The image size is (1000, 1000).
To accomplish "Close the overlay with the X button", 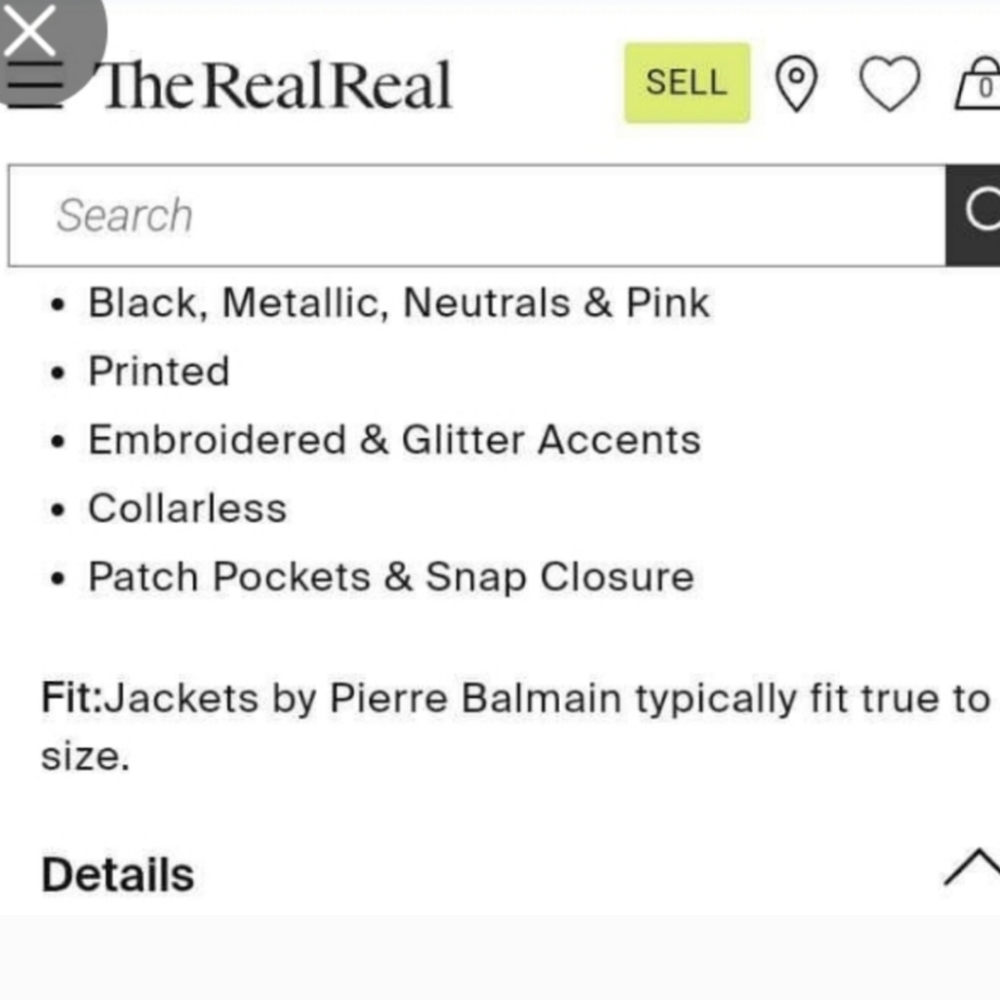I will 30,32.
